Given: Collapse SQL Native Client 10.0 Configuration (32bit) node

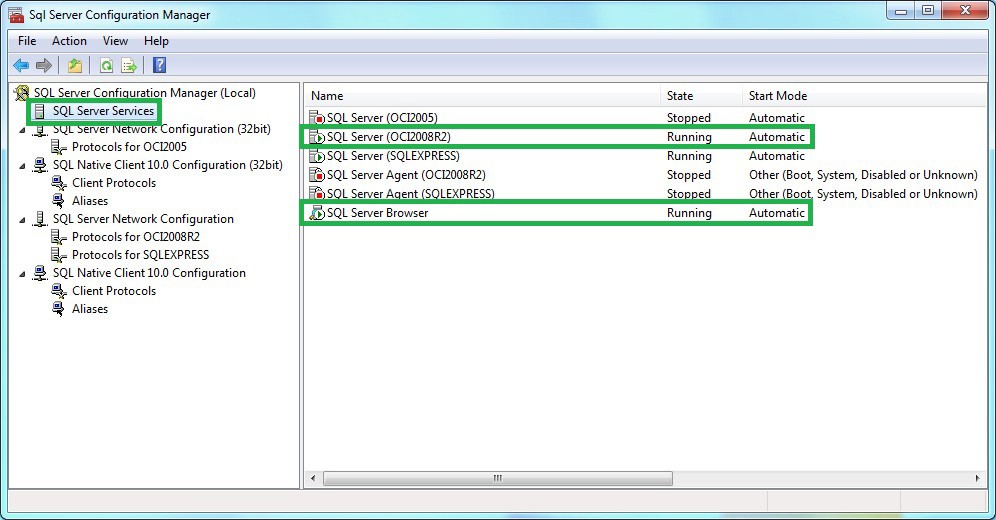Looking at the screenshot, I should pyautogui.click(x=23, y=166).
